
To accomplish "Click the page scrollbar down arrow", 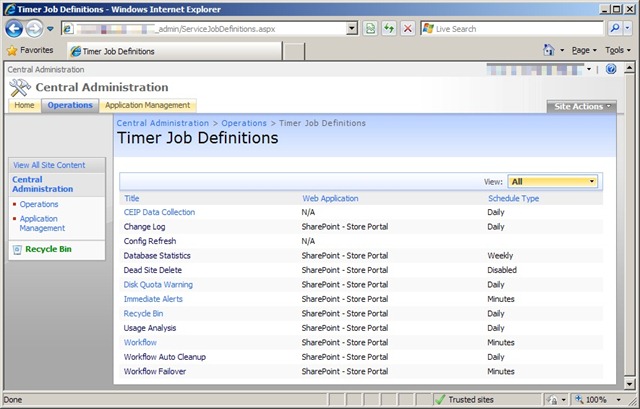I will [629, 384].
